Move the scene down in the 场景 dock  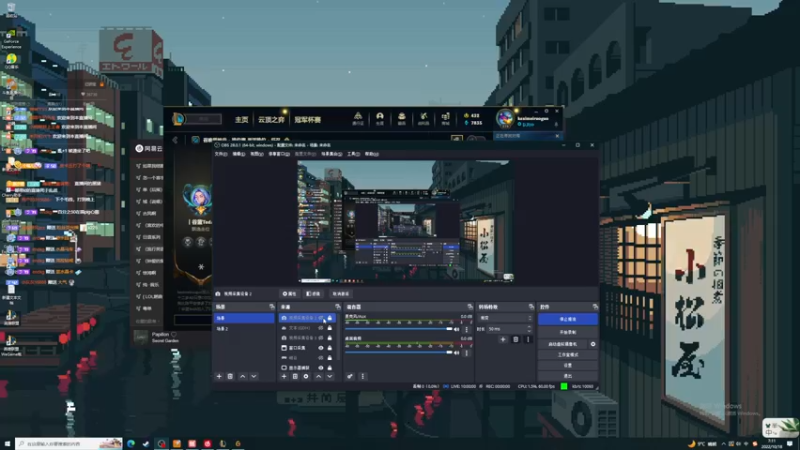tap(254, 377)
